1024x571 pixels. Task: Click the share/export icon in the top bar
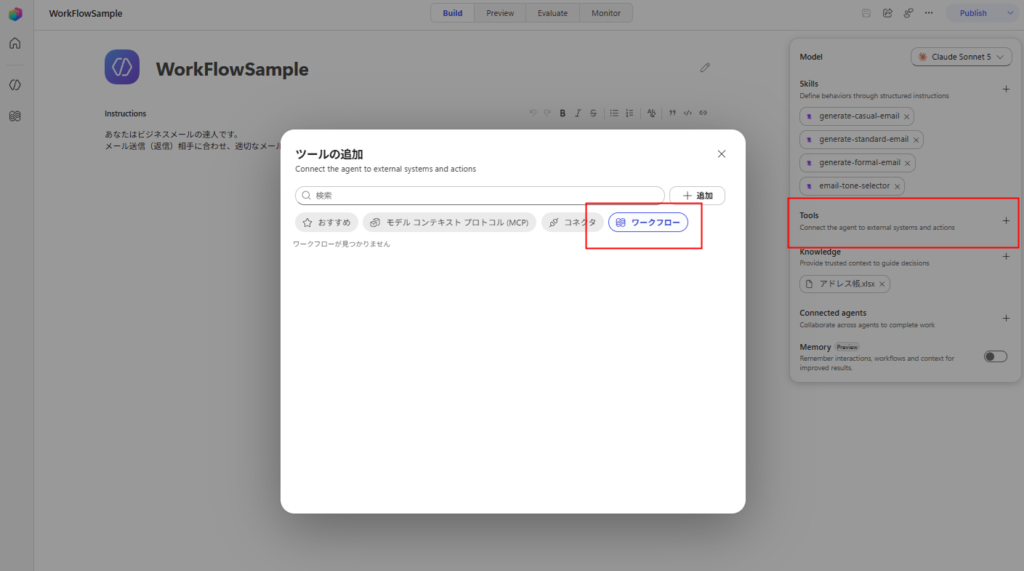click(x=887, y=13)
